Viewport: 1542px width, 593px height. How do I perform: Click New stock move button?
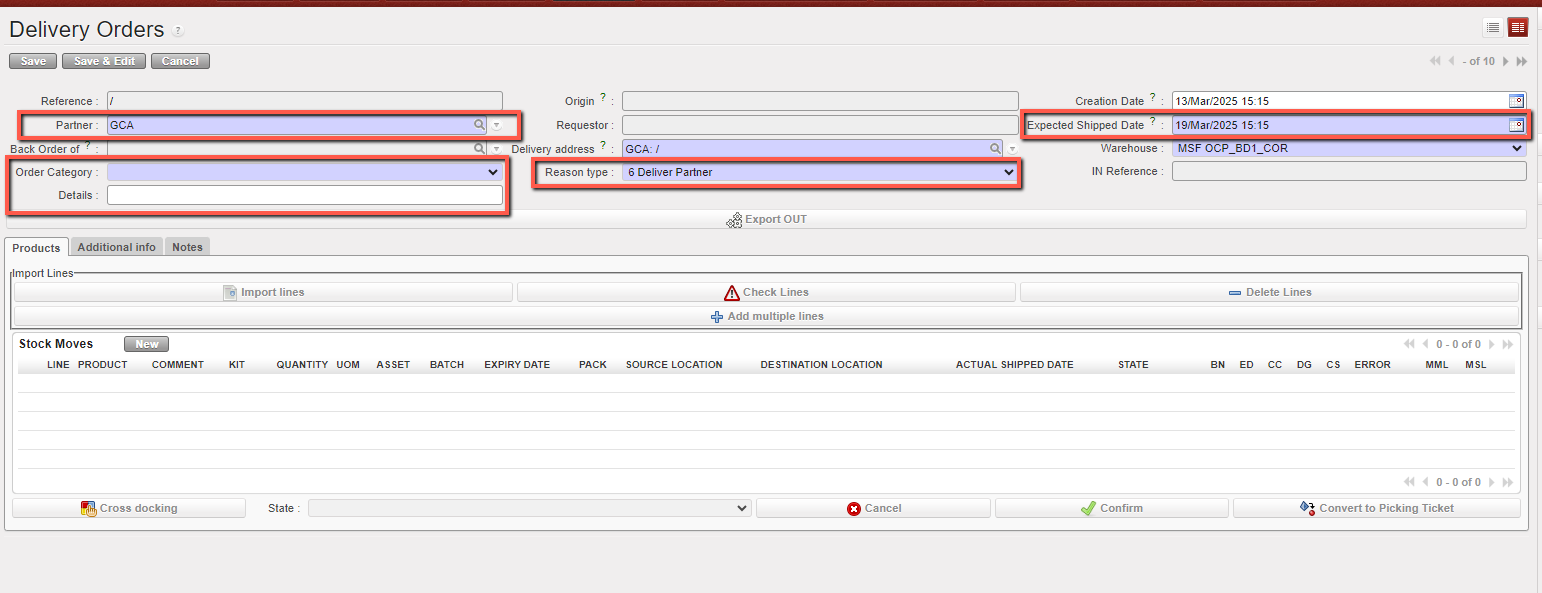pyautogui.click(x=147, y=344)
